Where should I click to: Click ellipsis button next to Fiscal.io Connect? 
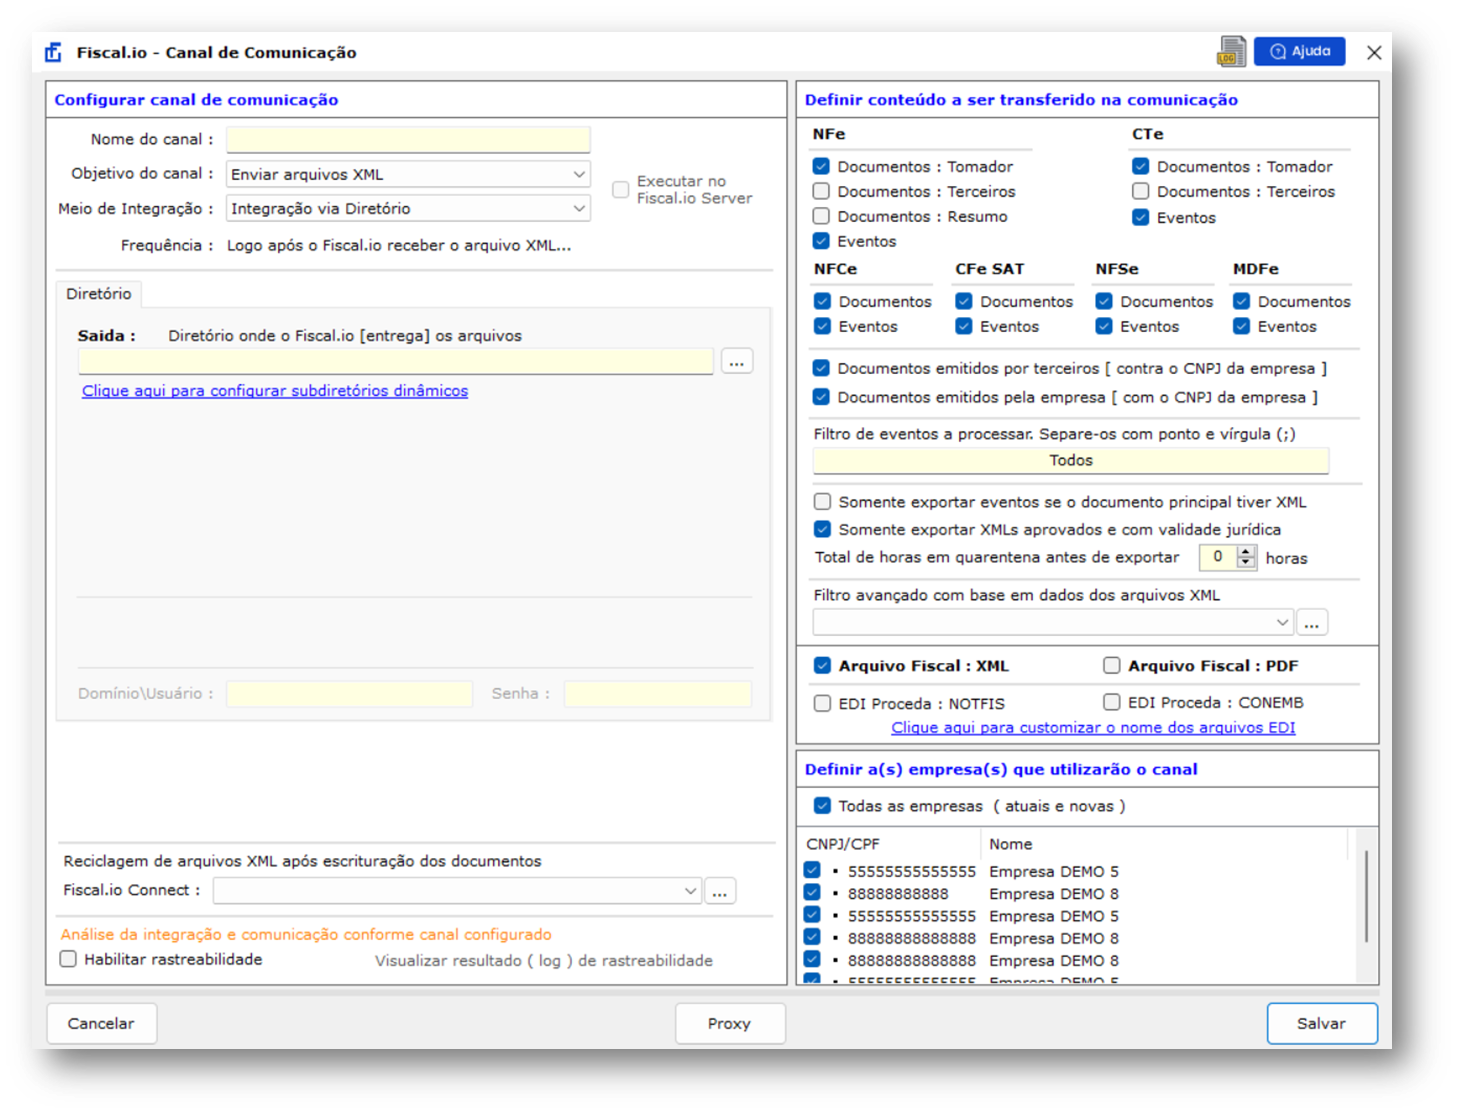pyautogui.click(x=720, y=891)
